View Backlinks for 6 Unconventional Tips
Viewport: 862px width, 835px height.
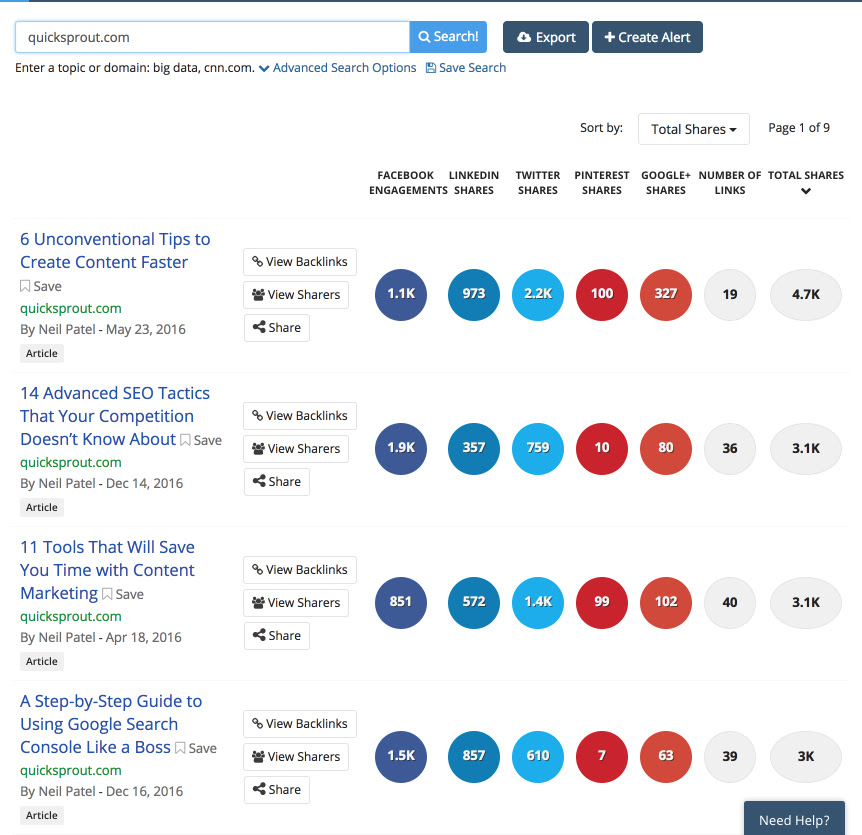300,262
